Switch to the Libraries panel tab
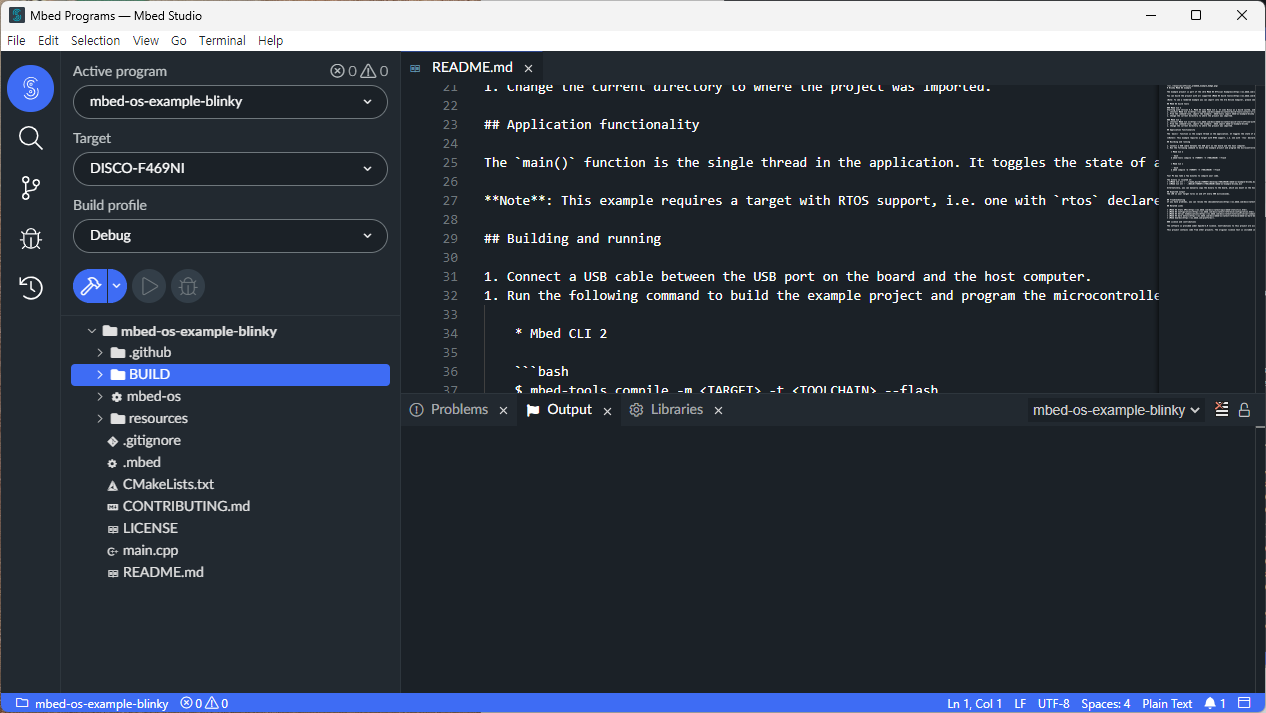The height and width of the screenshot is (713, 1266). coord(677,410)
